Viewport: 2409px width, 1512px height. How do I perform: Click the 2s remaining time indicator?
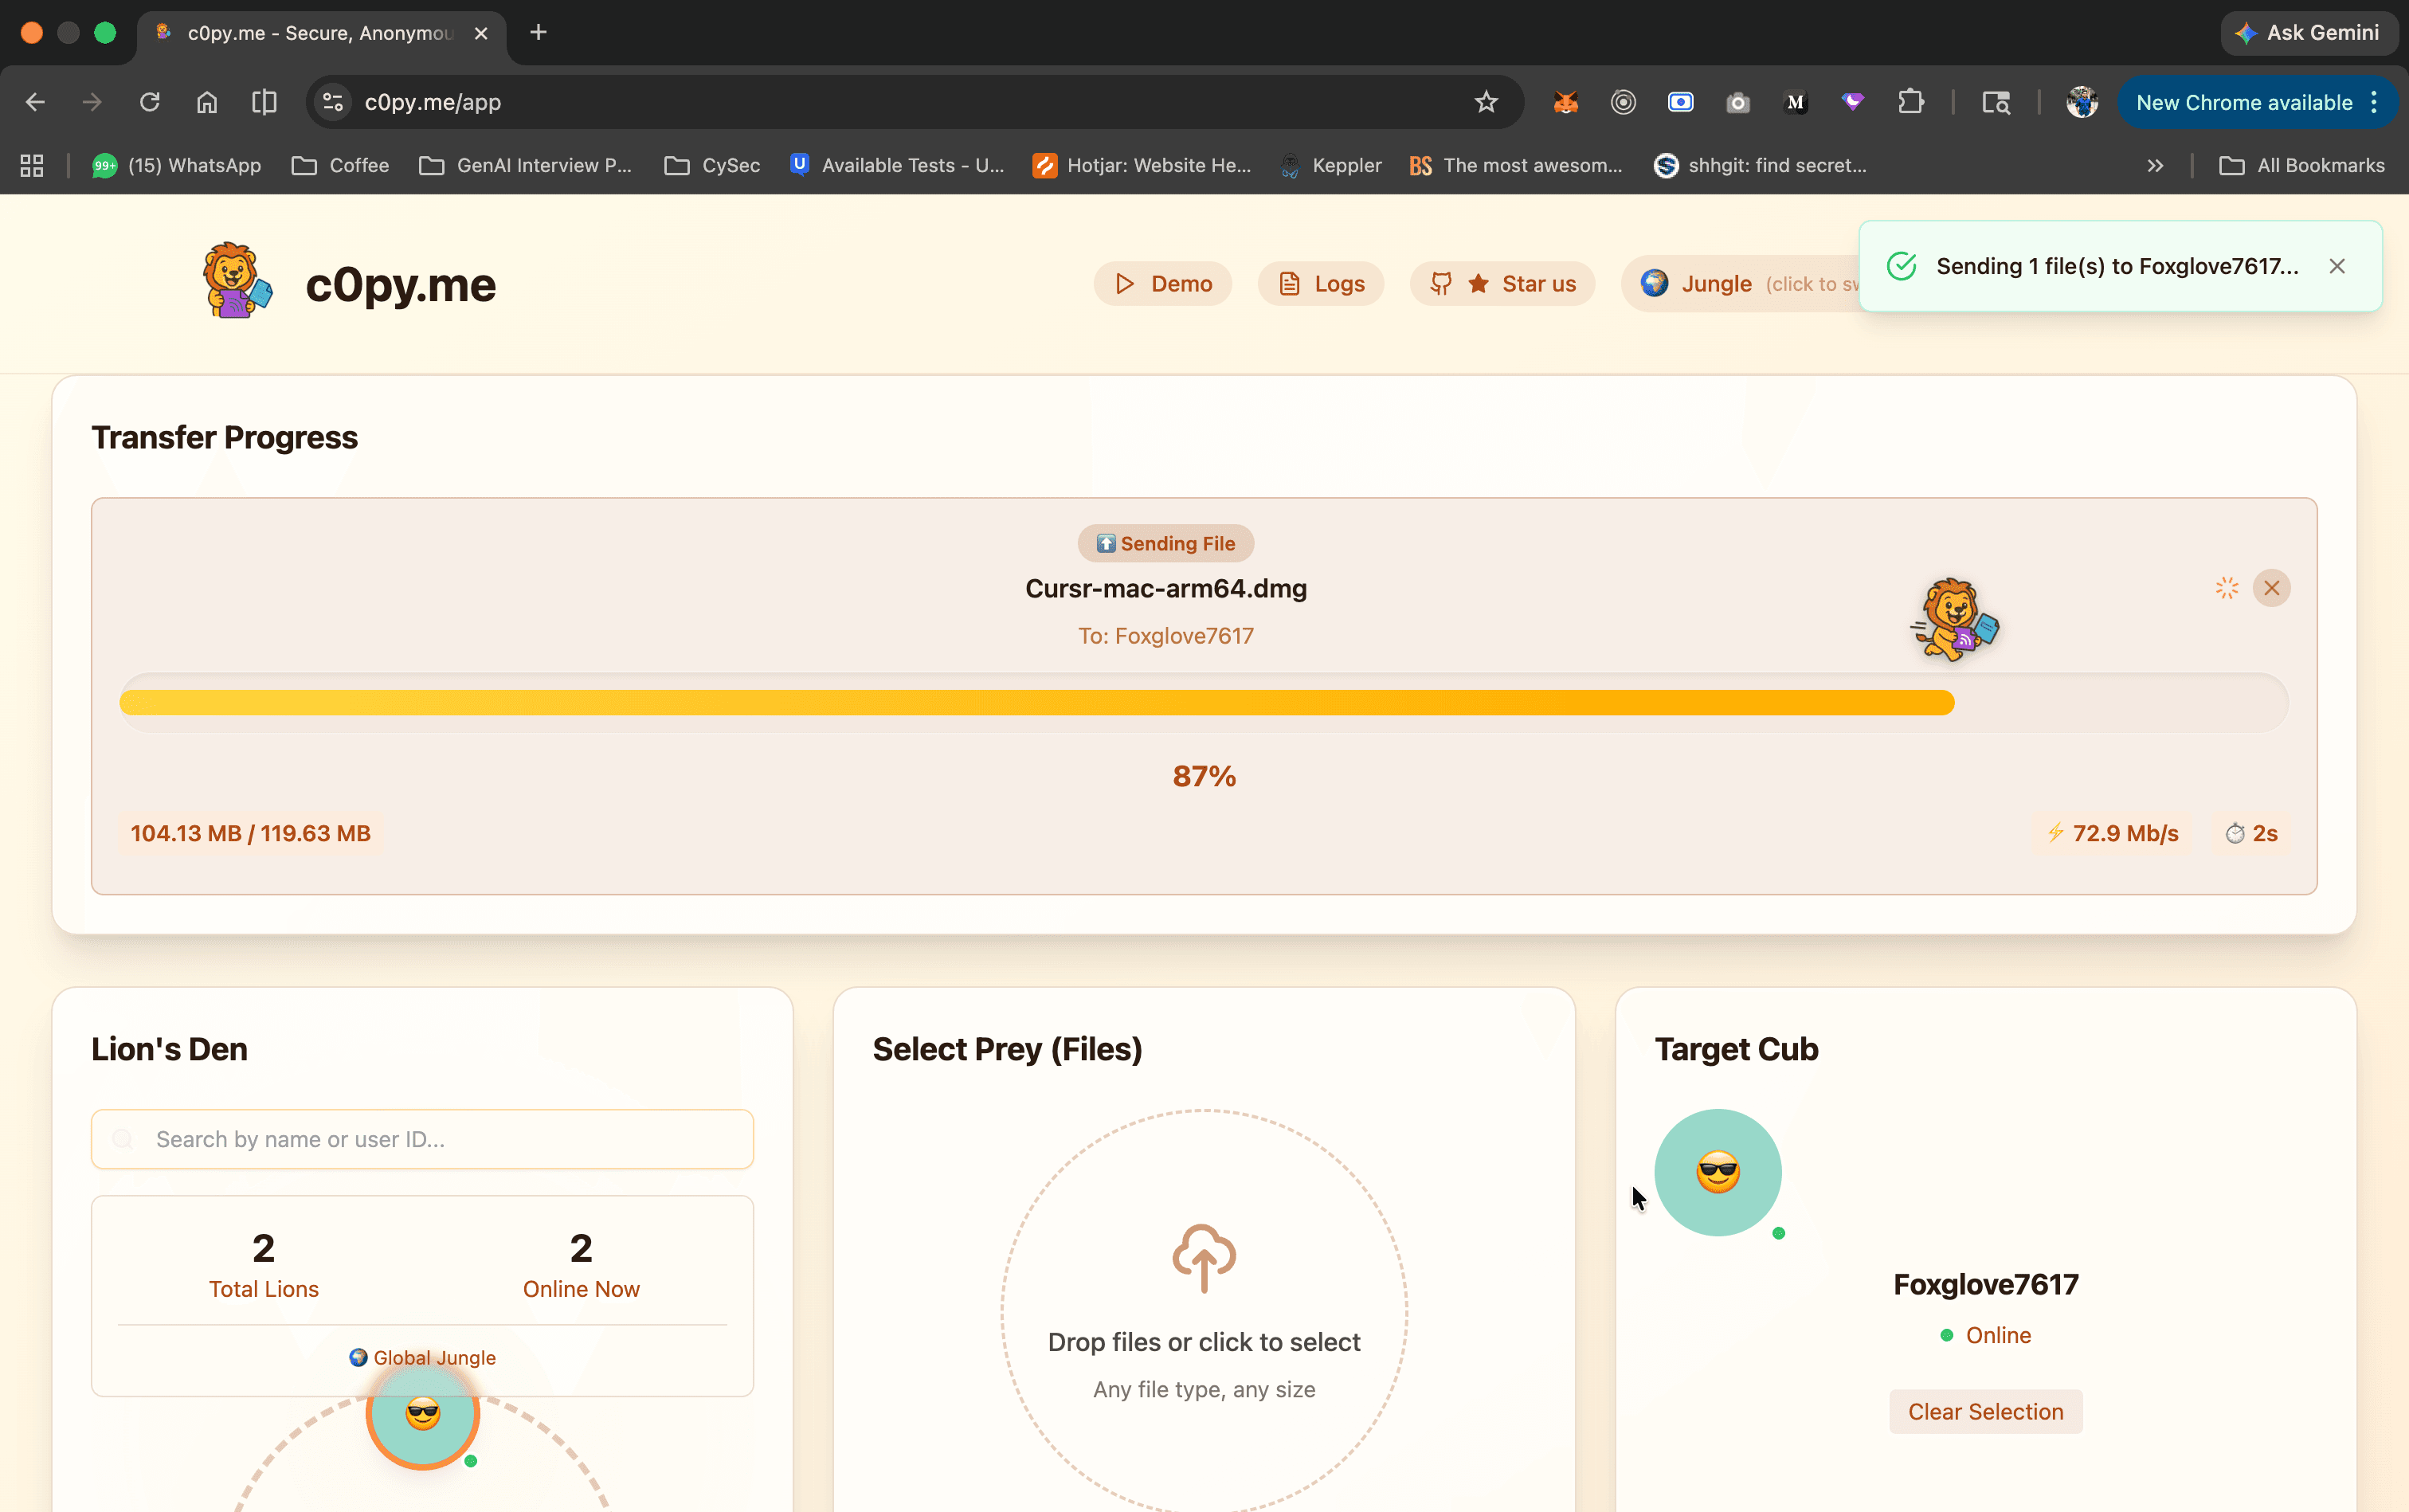pos(2252,833)
